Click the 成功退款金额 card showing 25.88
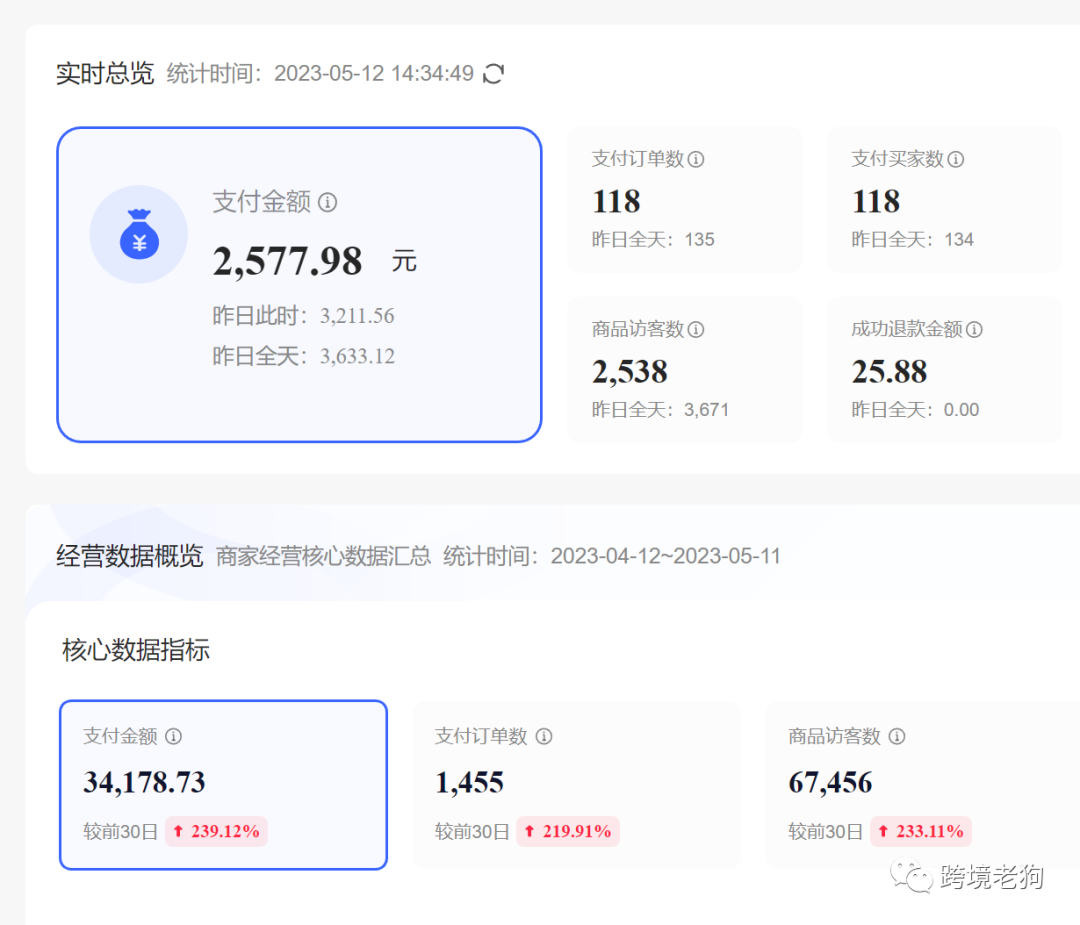 coord(944,369)
